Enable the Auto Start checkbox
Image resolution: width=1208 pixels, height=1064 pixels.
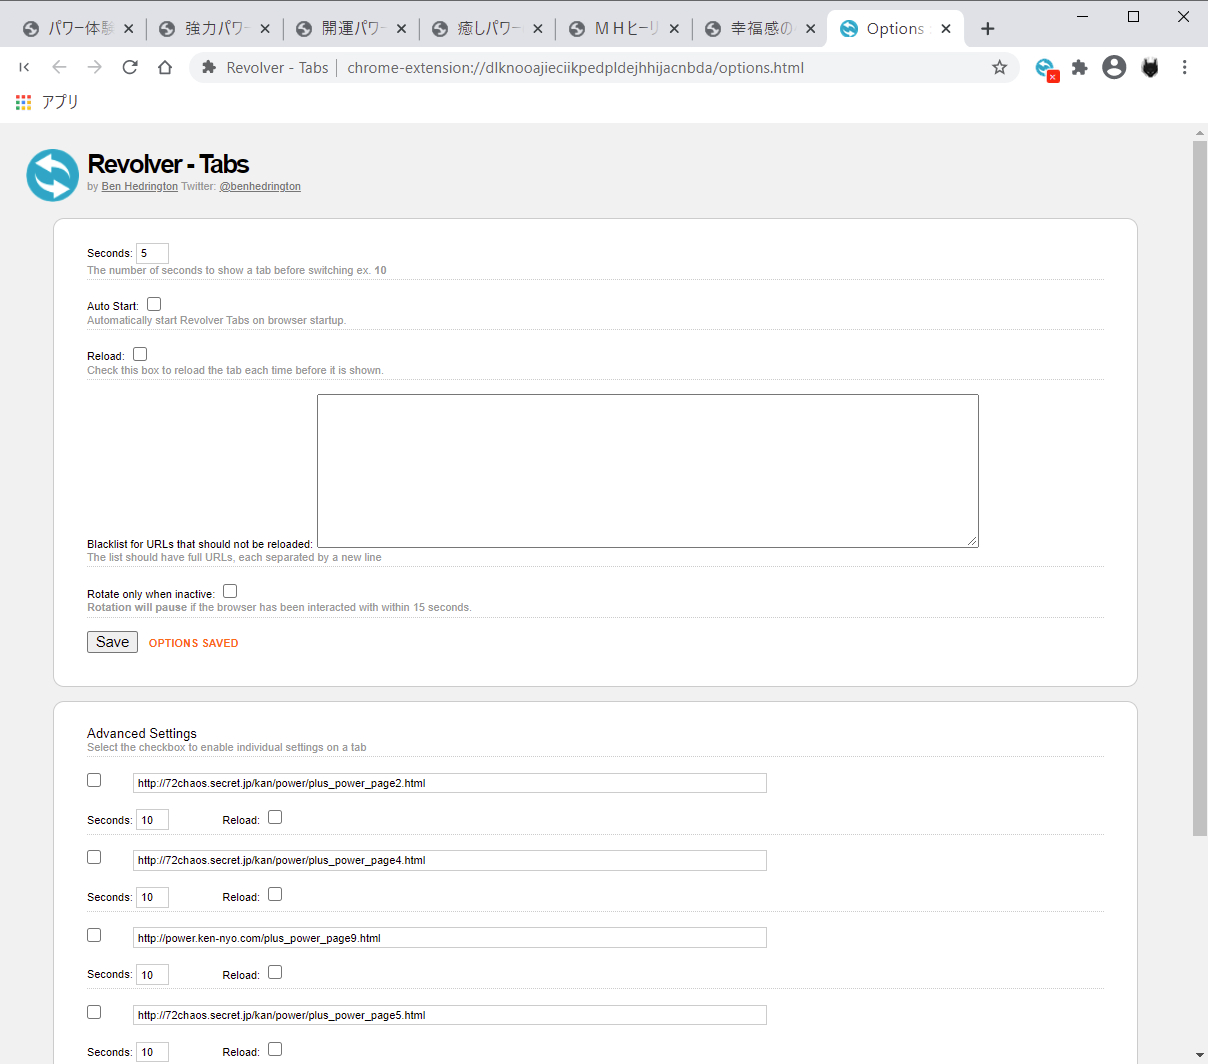(x=154, y=304)
